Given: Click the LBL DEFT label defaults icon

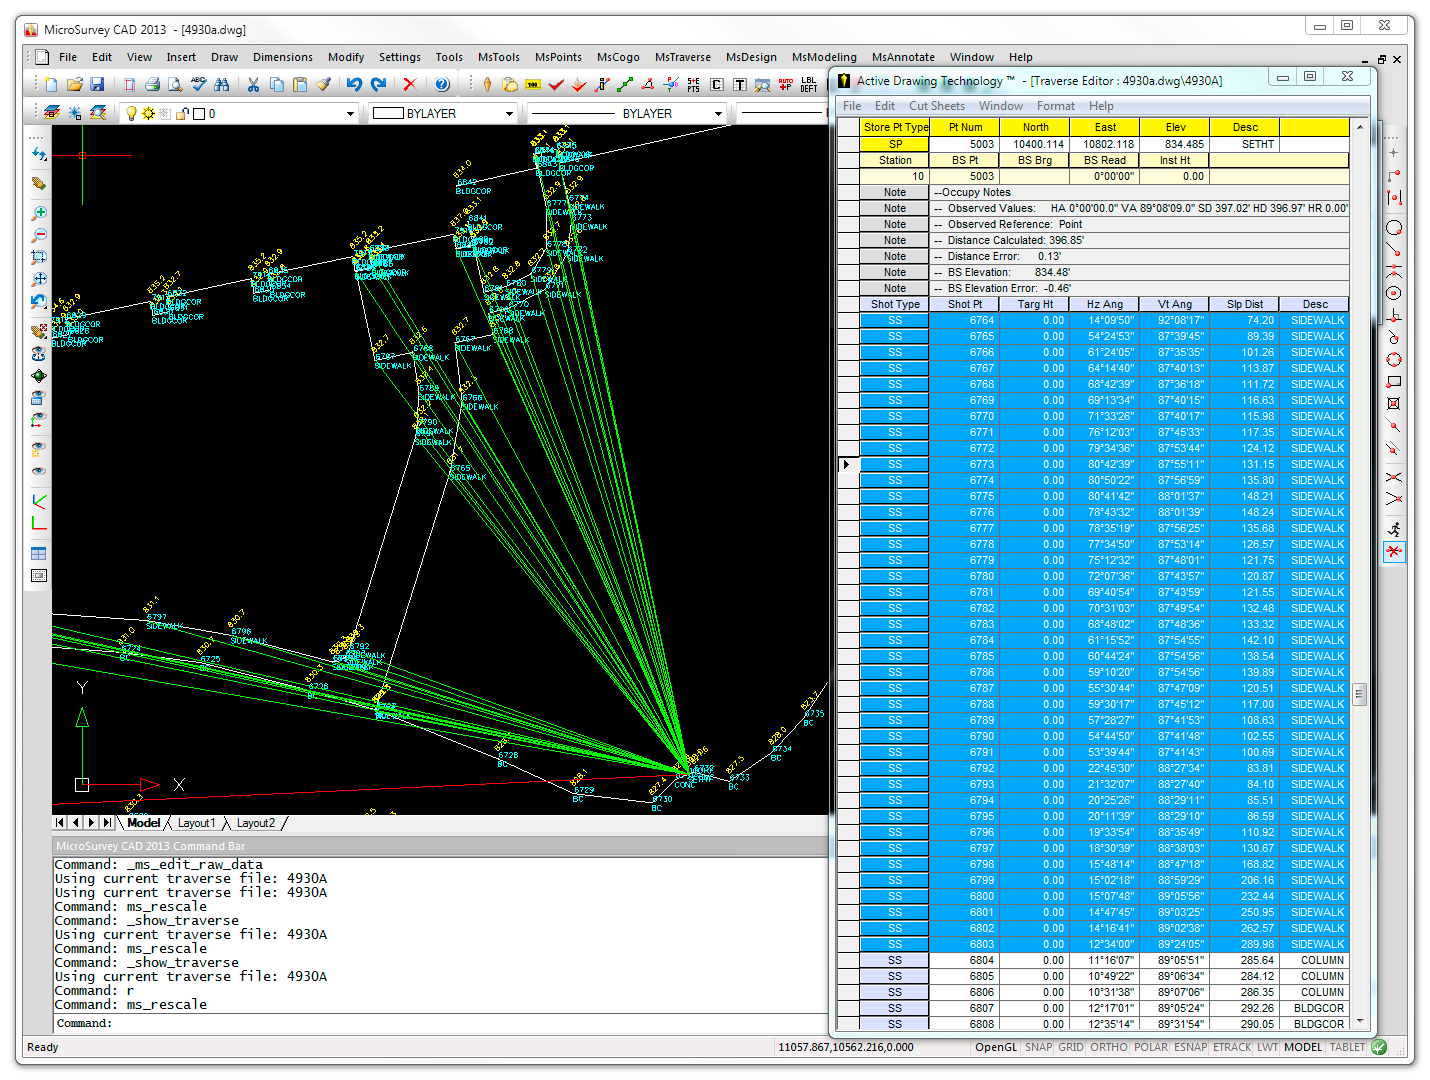Looking at the screenshot, I should point(809,85).
